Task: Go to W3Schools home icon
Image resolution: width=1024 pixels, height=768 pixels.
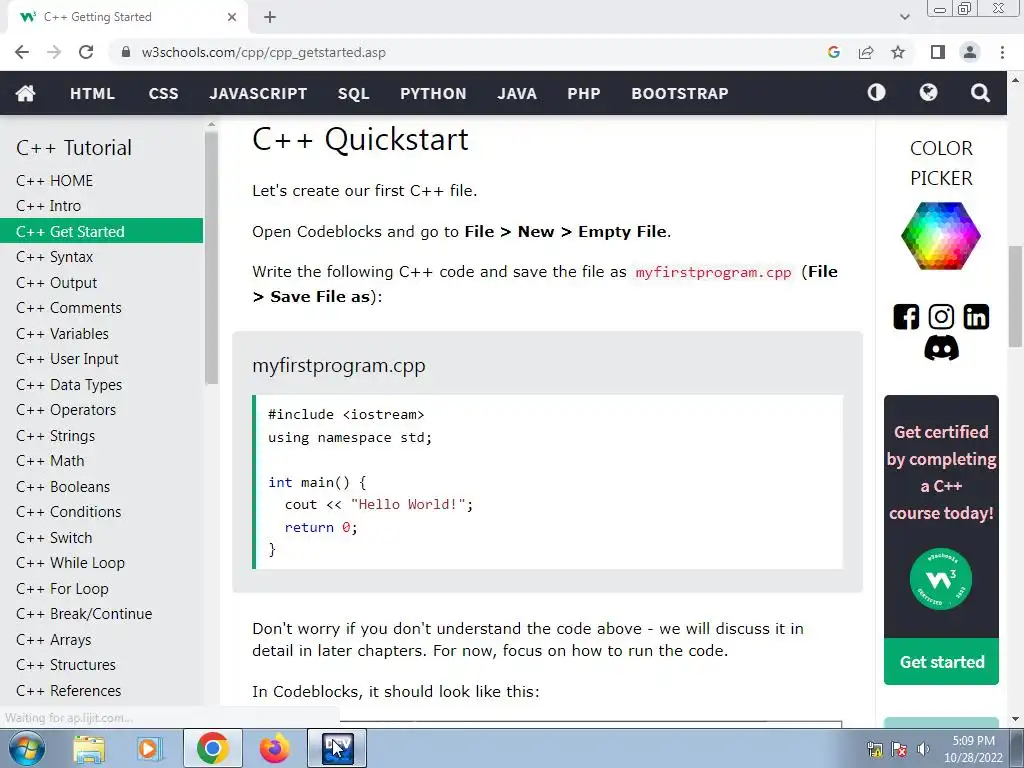Action: (25, 93)
